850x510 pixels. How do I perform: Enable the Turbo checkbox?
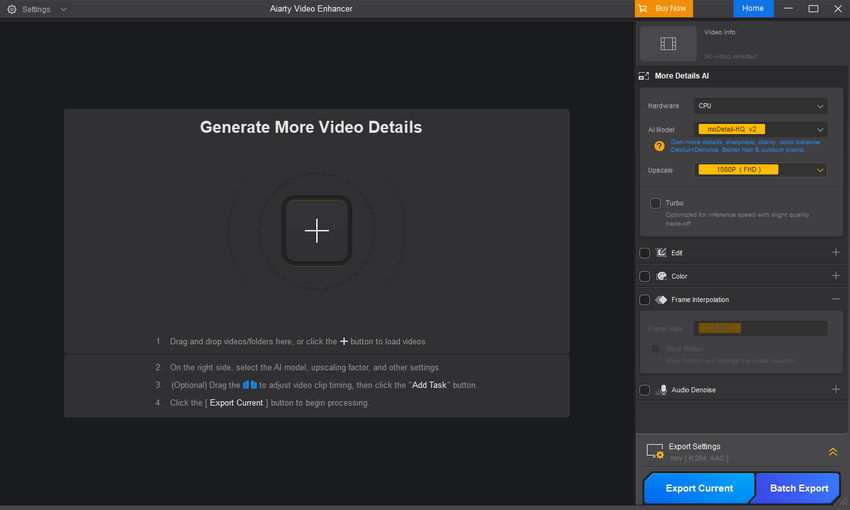(x=655, y=203)
